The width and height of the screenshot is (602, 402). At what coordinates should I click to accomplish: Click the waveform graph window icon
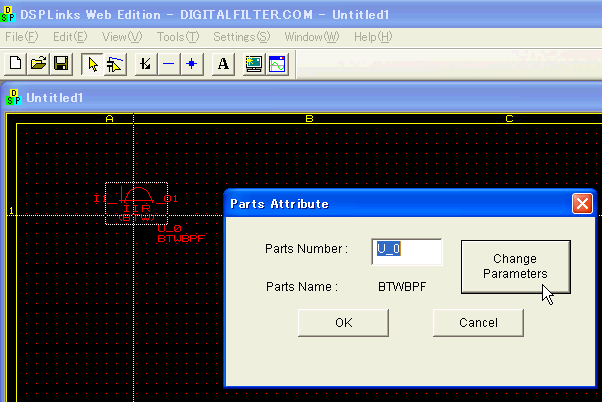[x=277, y=63]
